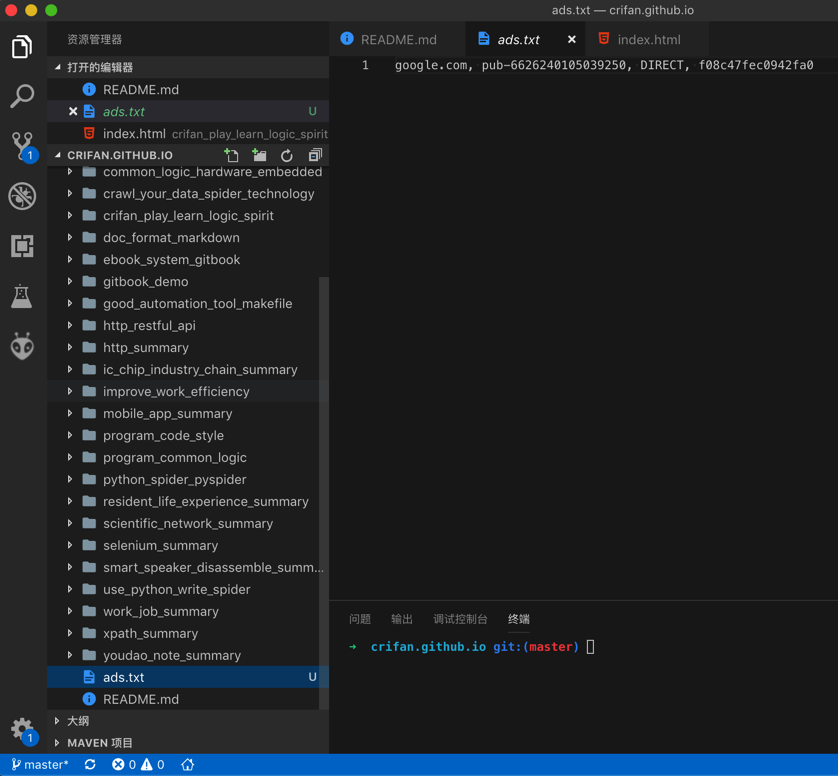Place cursor on line 1 of ads.txt
This screenshot has height=776, width=838.
604,65
